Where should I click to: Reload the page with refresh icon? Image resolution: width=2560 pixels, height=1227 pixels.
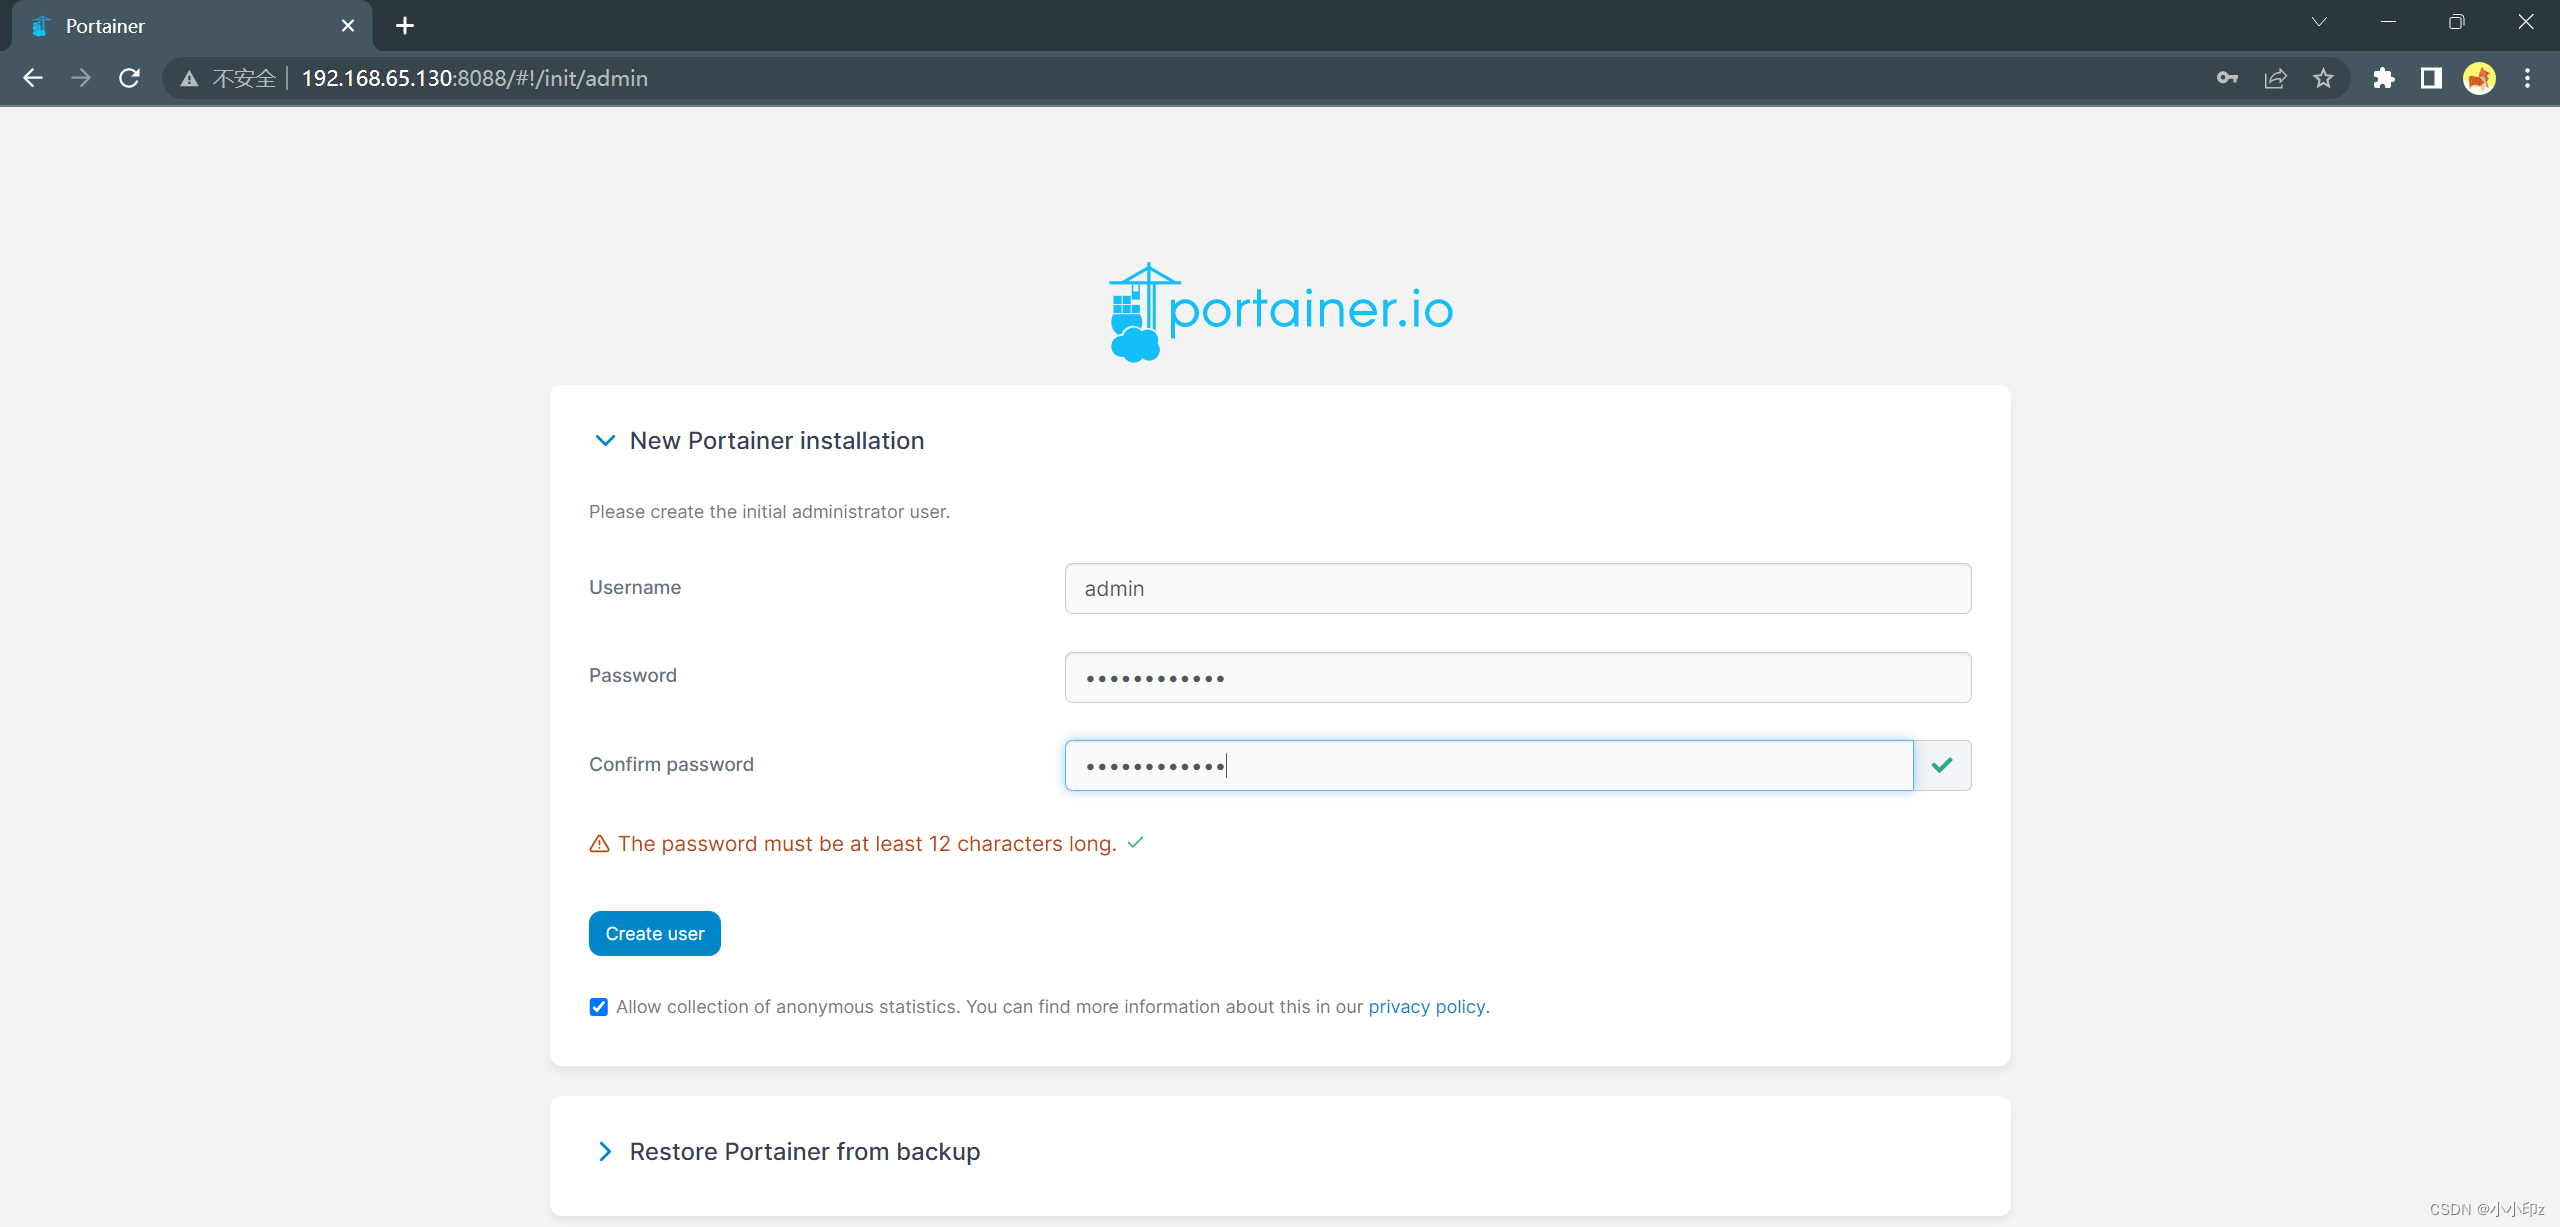pos(129,78)
